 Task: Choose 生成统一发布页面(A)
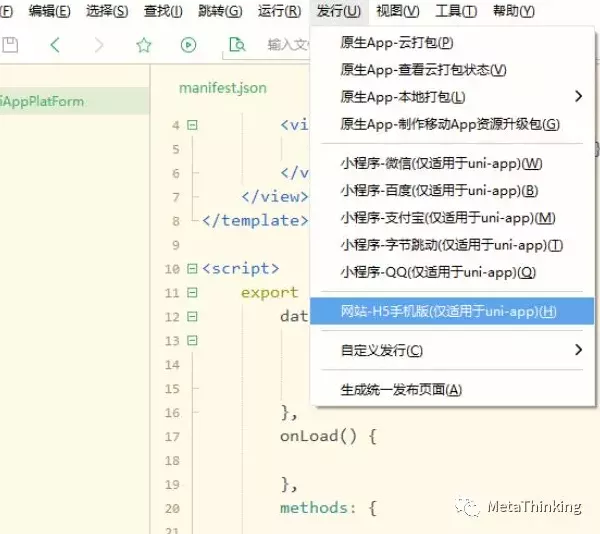pyautogui.click(x=452, y=390)
